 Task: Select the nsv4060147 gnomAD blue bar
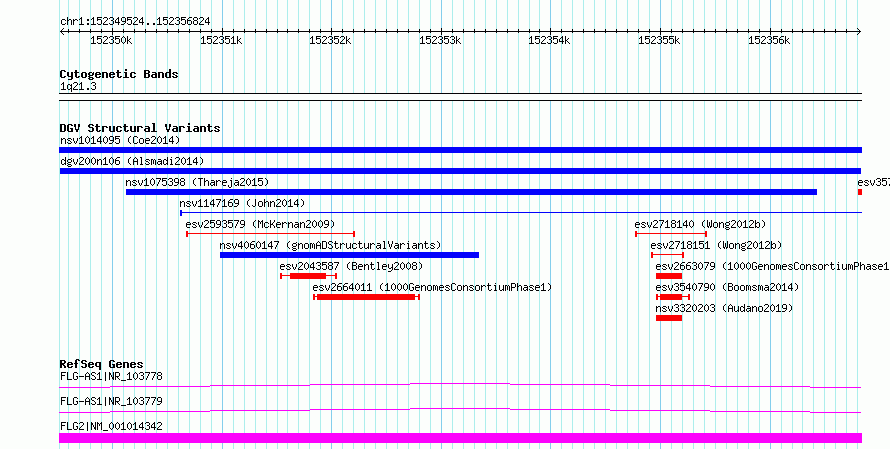349,255
